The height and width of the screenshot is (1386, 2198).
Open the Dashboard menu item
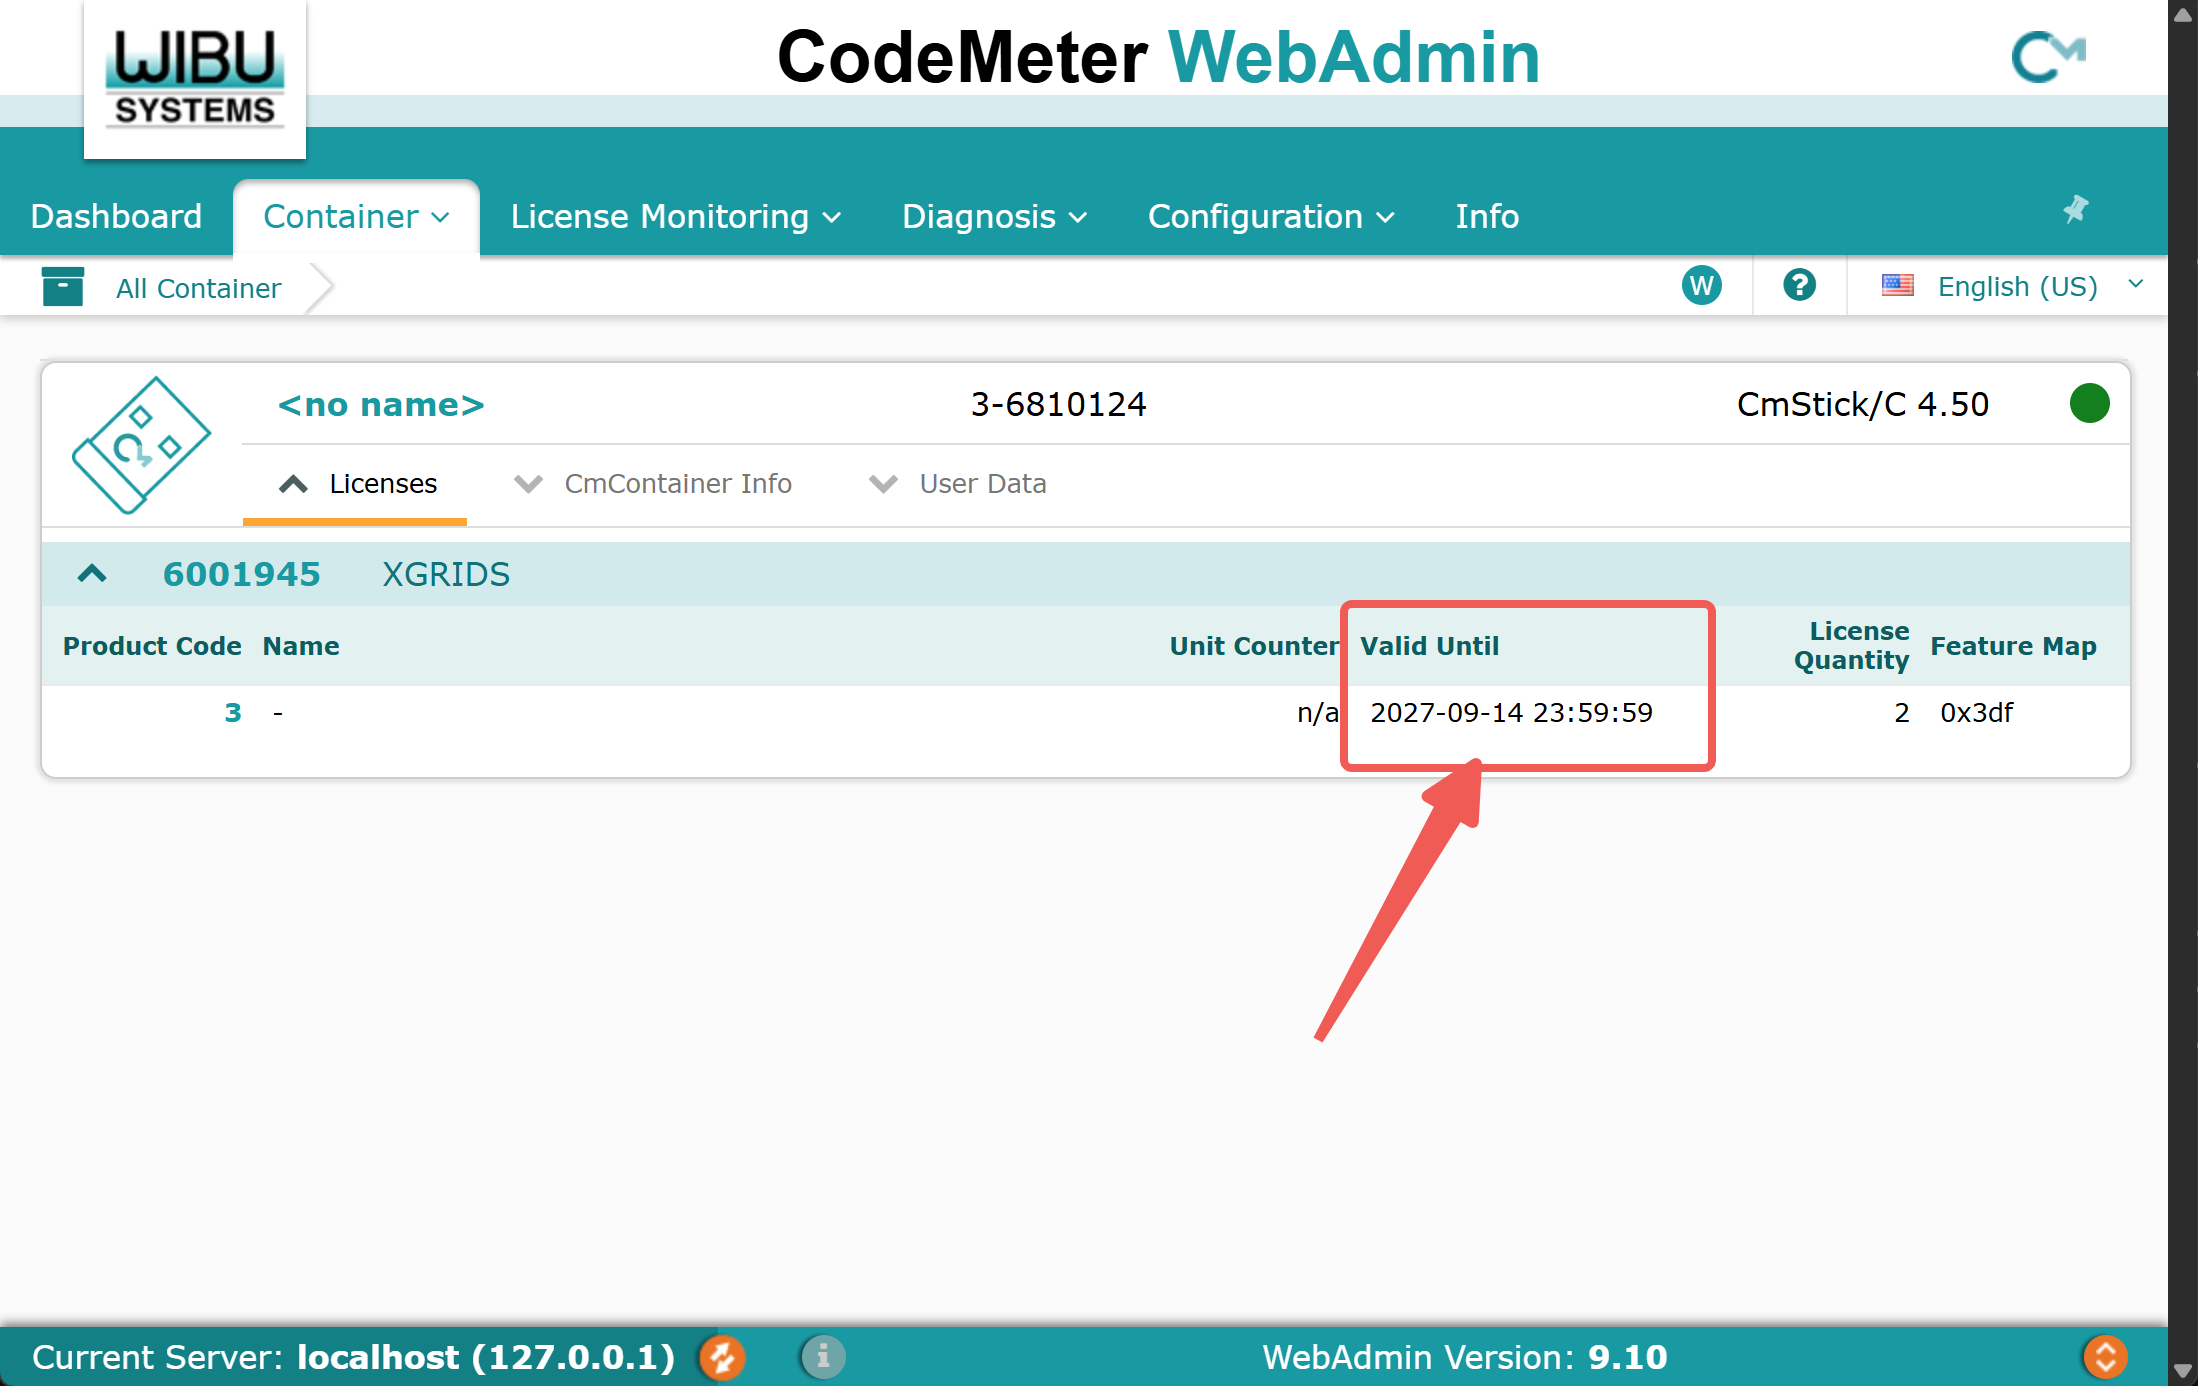[116, 217]
